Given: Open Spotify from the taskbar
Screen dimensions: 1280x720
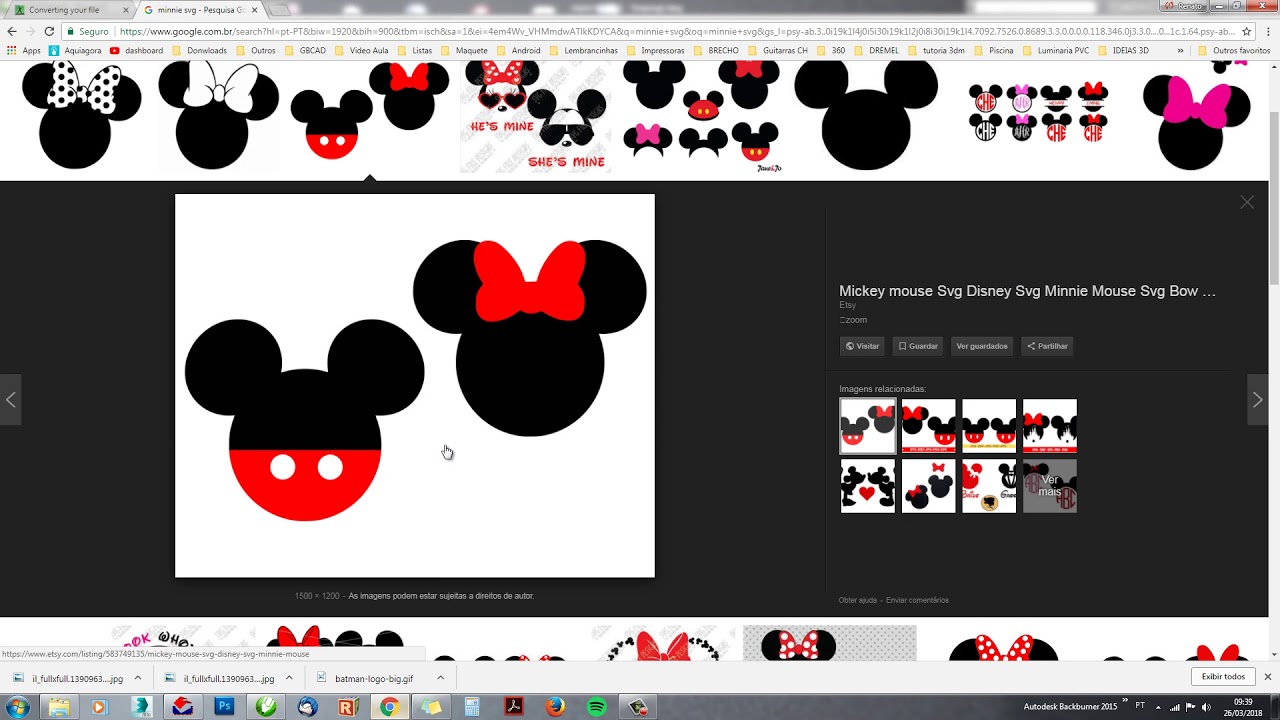Looking at the screenshot, I should tap(597, 707).
